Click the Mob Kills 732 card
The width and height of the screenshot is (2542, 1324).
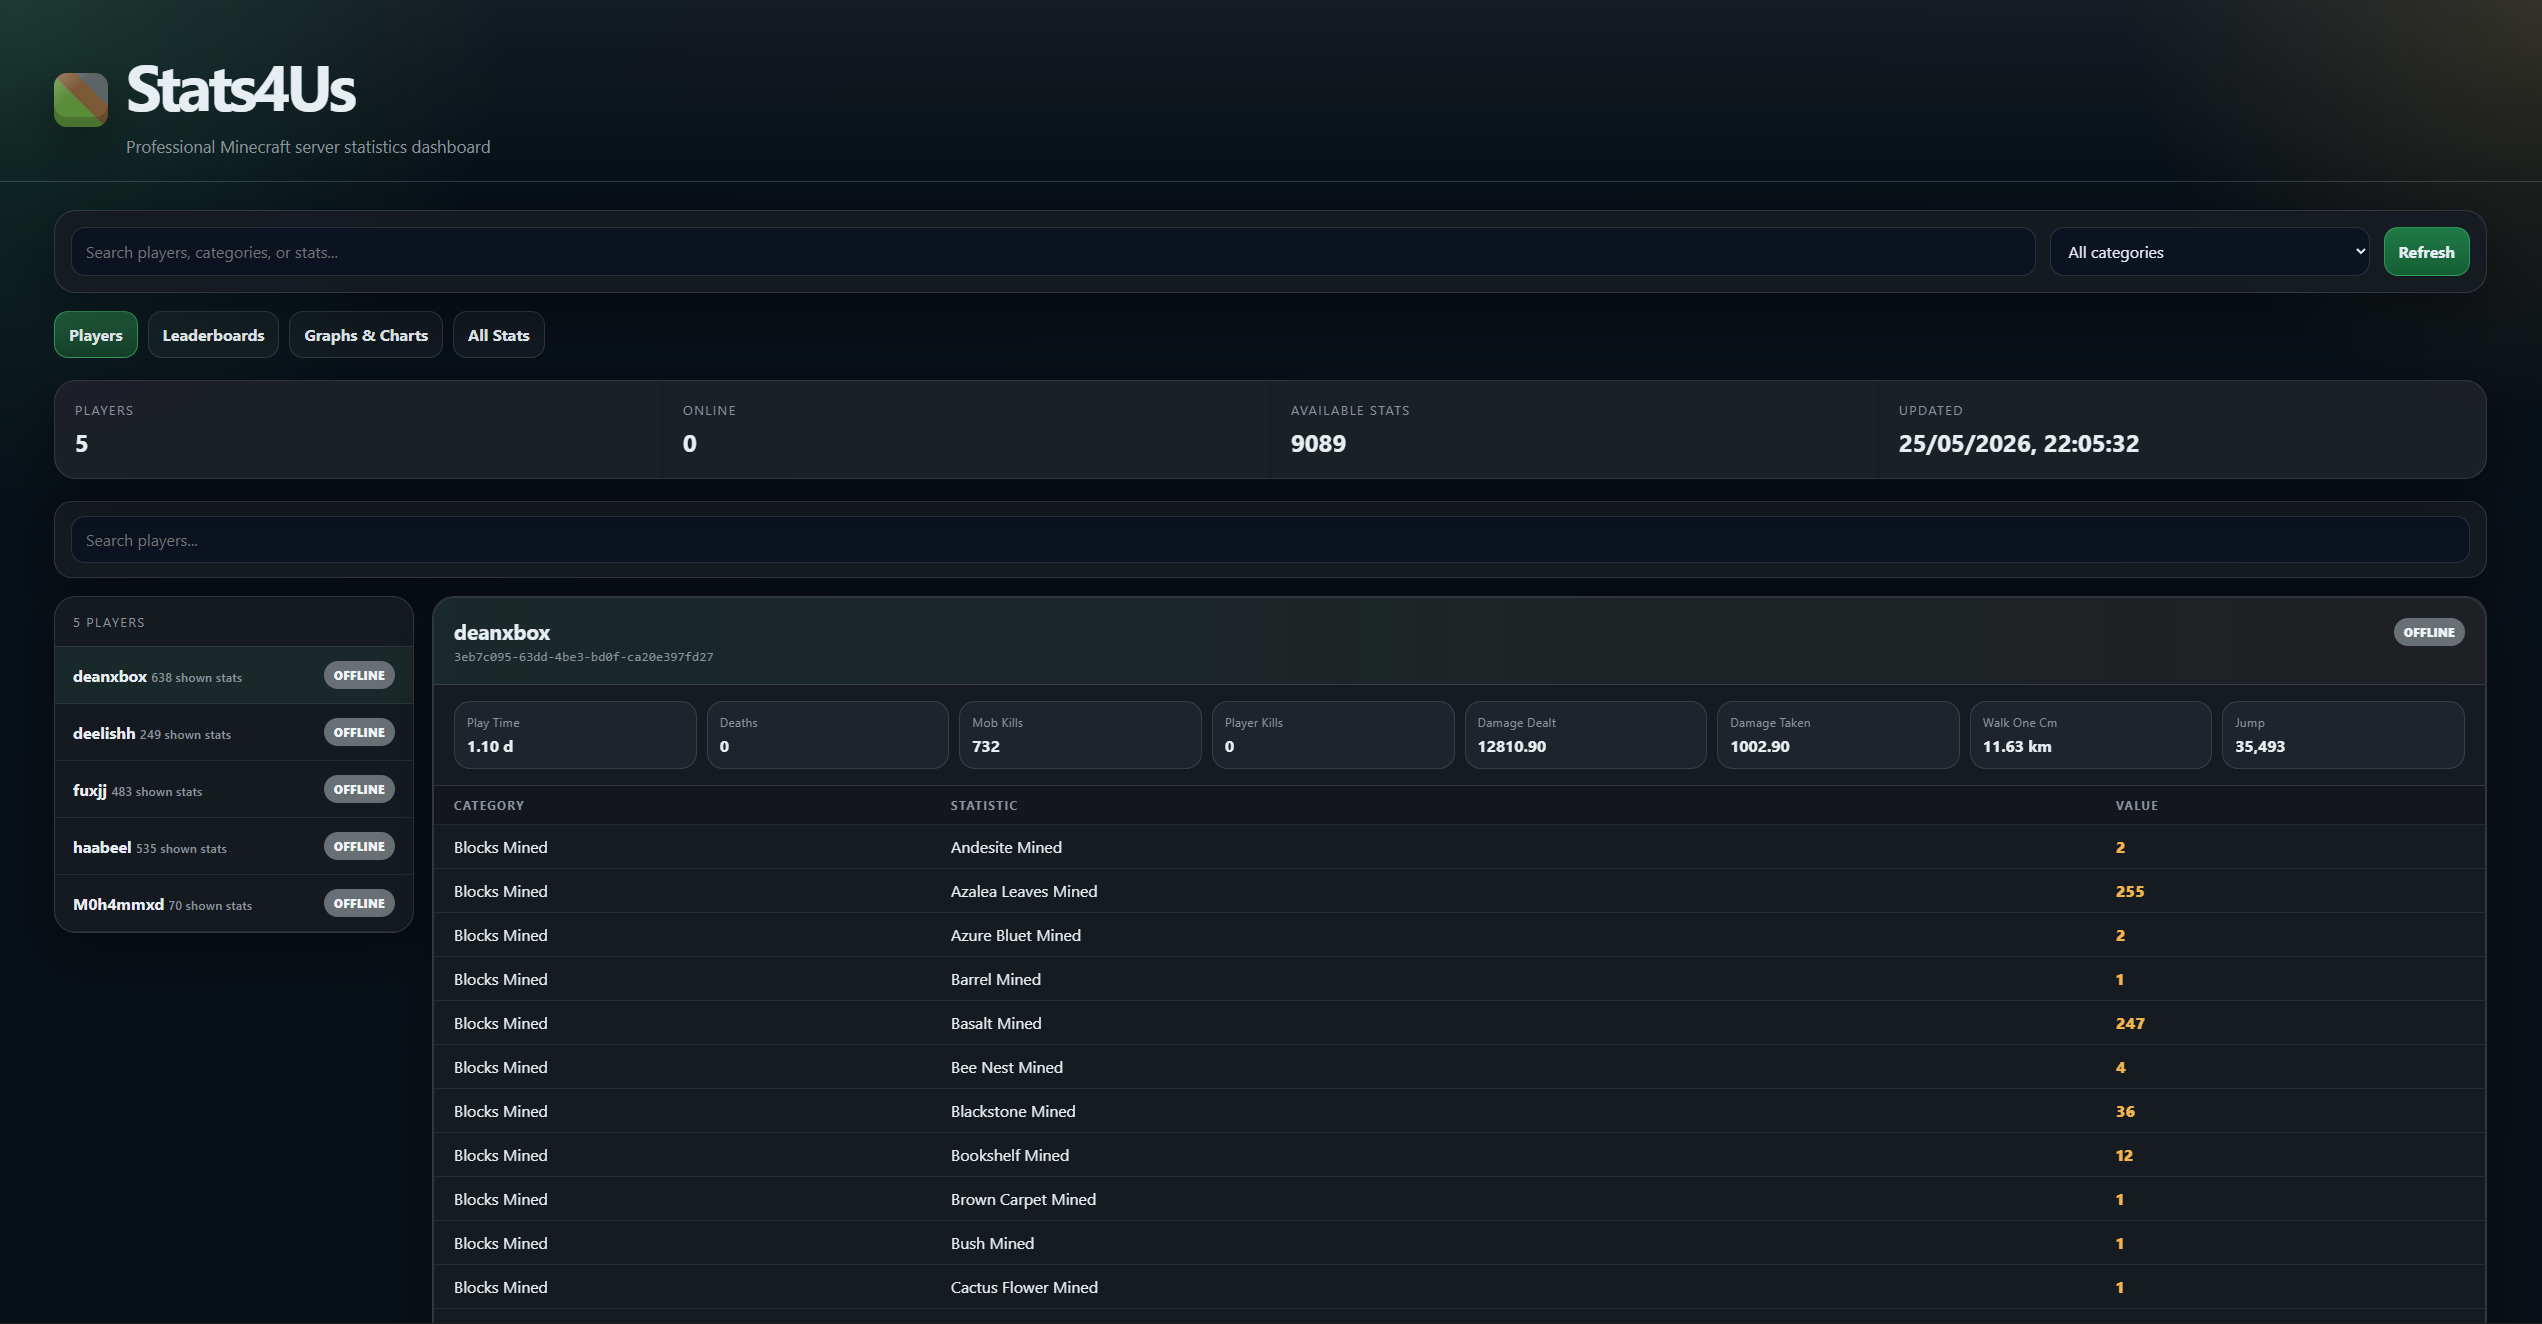(x=1080, y=735)
